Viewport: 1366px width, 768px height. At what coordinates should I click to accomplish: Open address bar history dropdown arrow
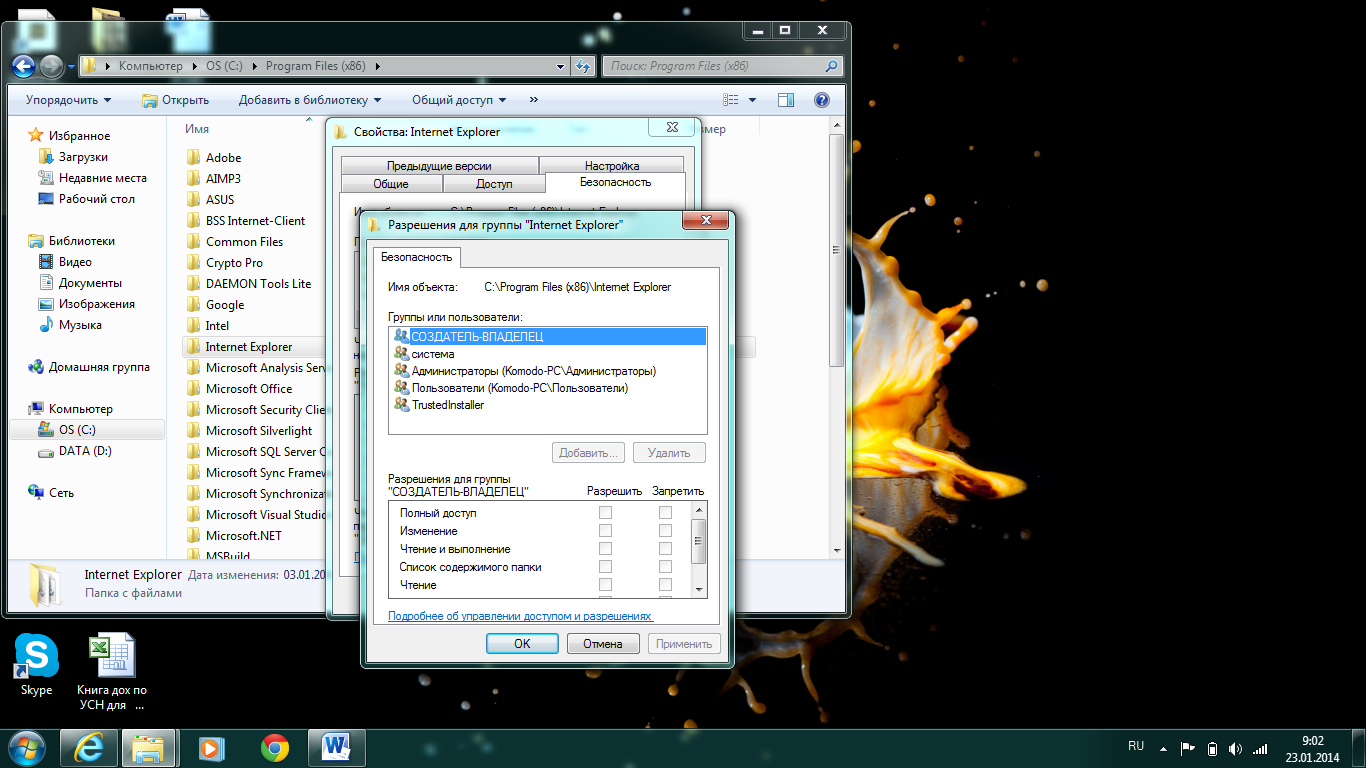point(560,67)
